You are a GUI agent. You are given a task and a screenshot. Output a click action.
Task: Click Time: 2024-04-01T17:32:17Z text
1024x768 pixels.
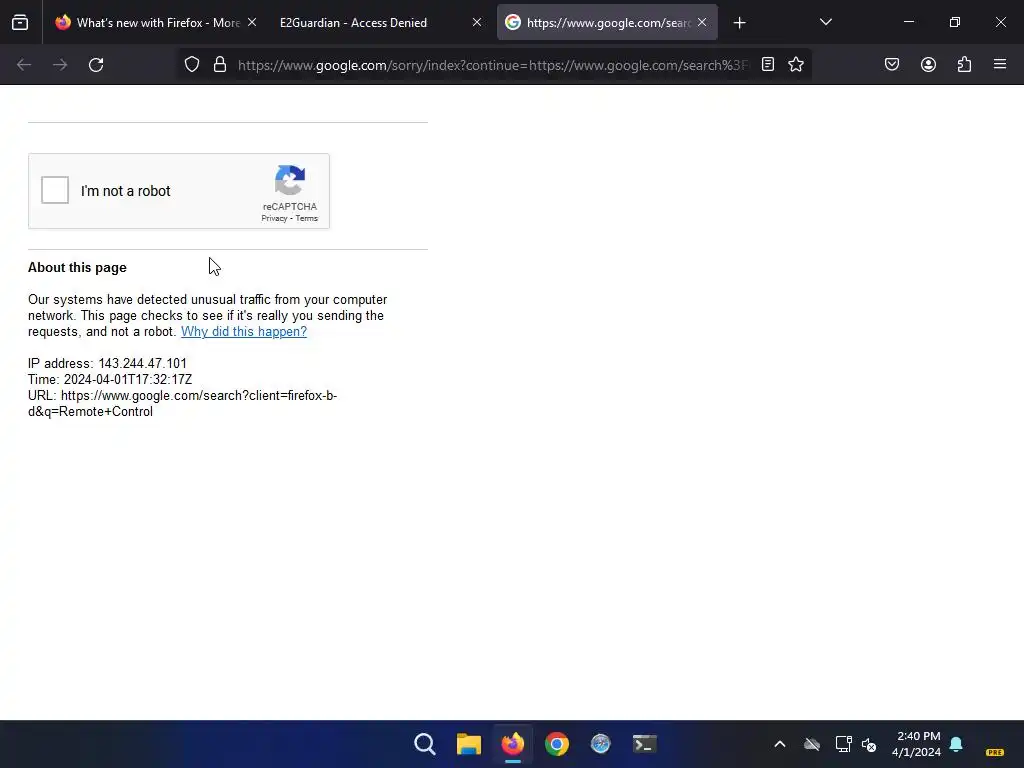pos(110,379)
